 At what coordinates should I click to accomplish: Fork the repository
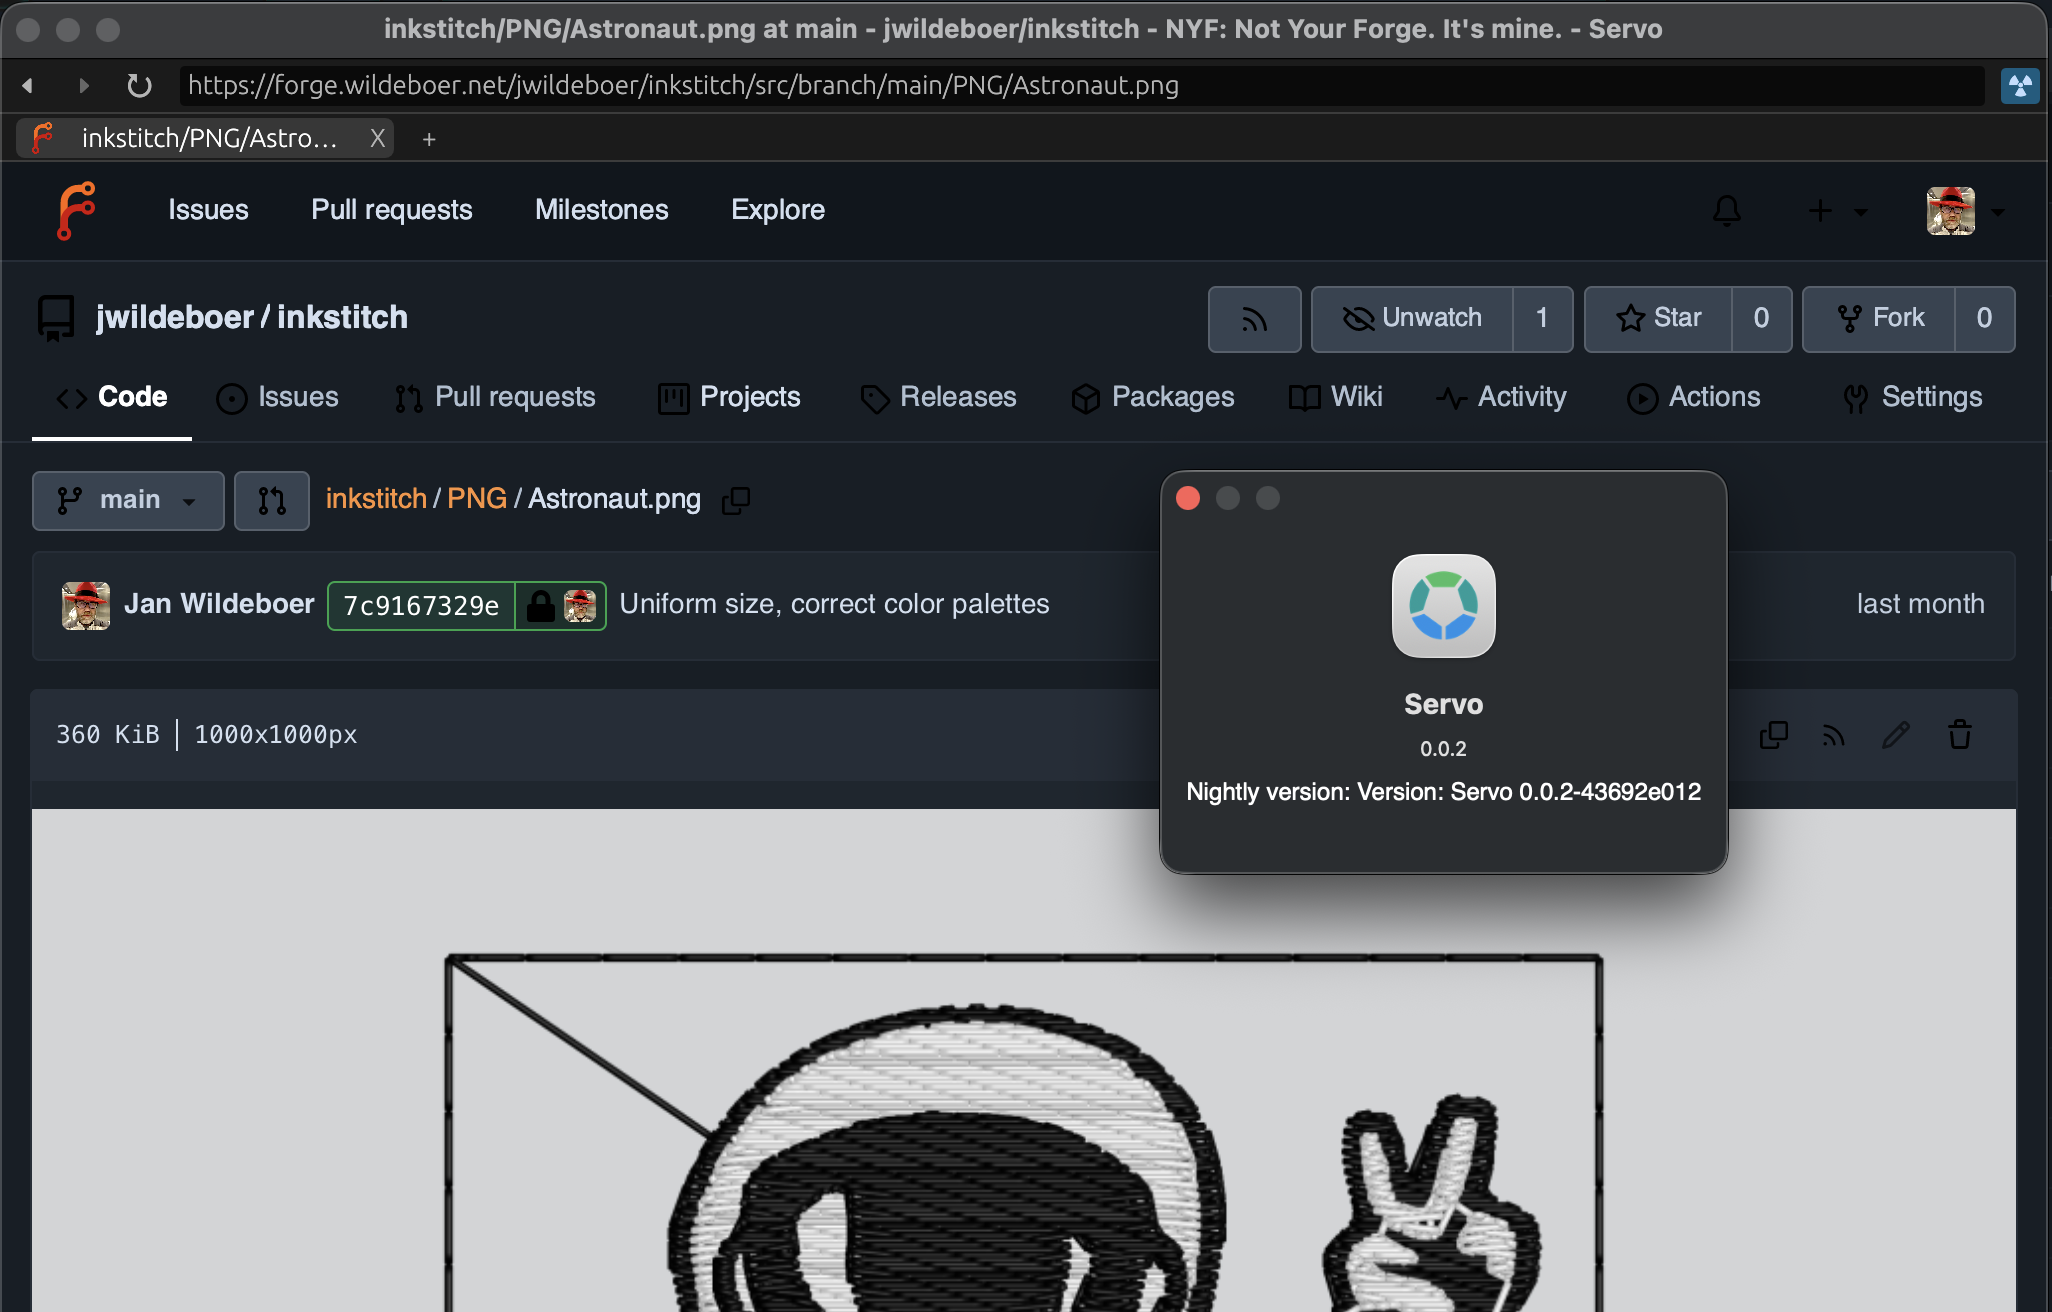tap(1879, 319)
